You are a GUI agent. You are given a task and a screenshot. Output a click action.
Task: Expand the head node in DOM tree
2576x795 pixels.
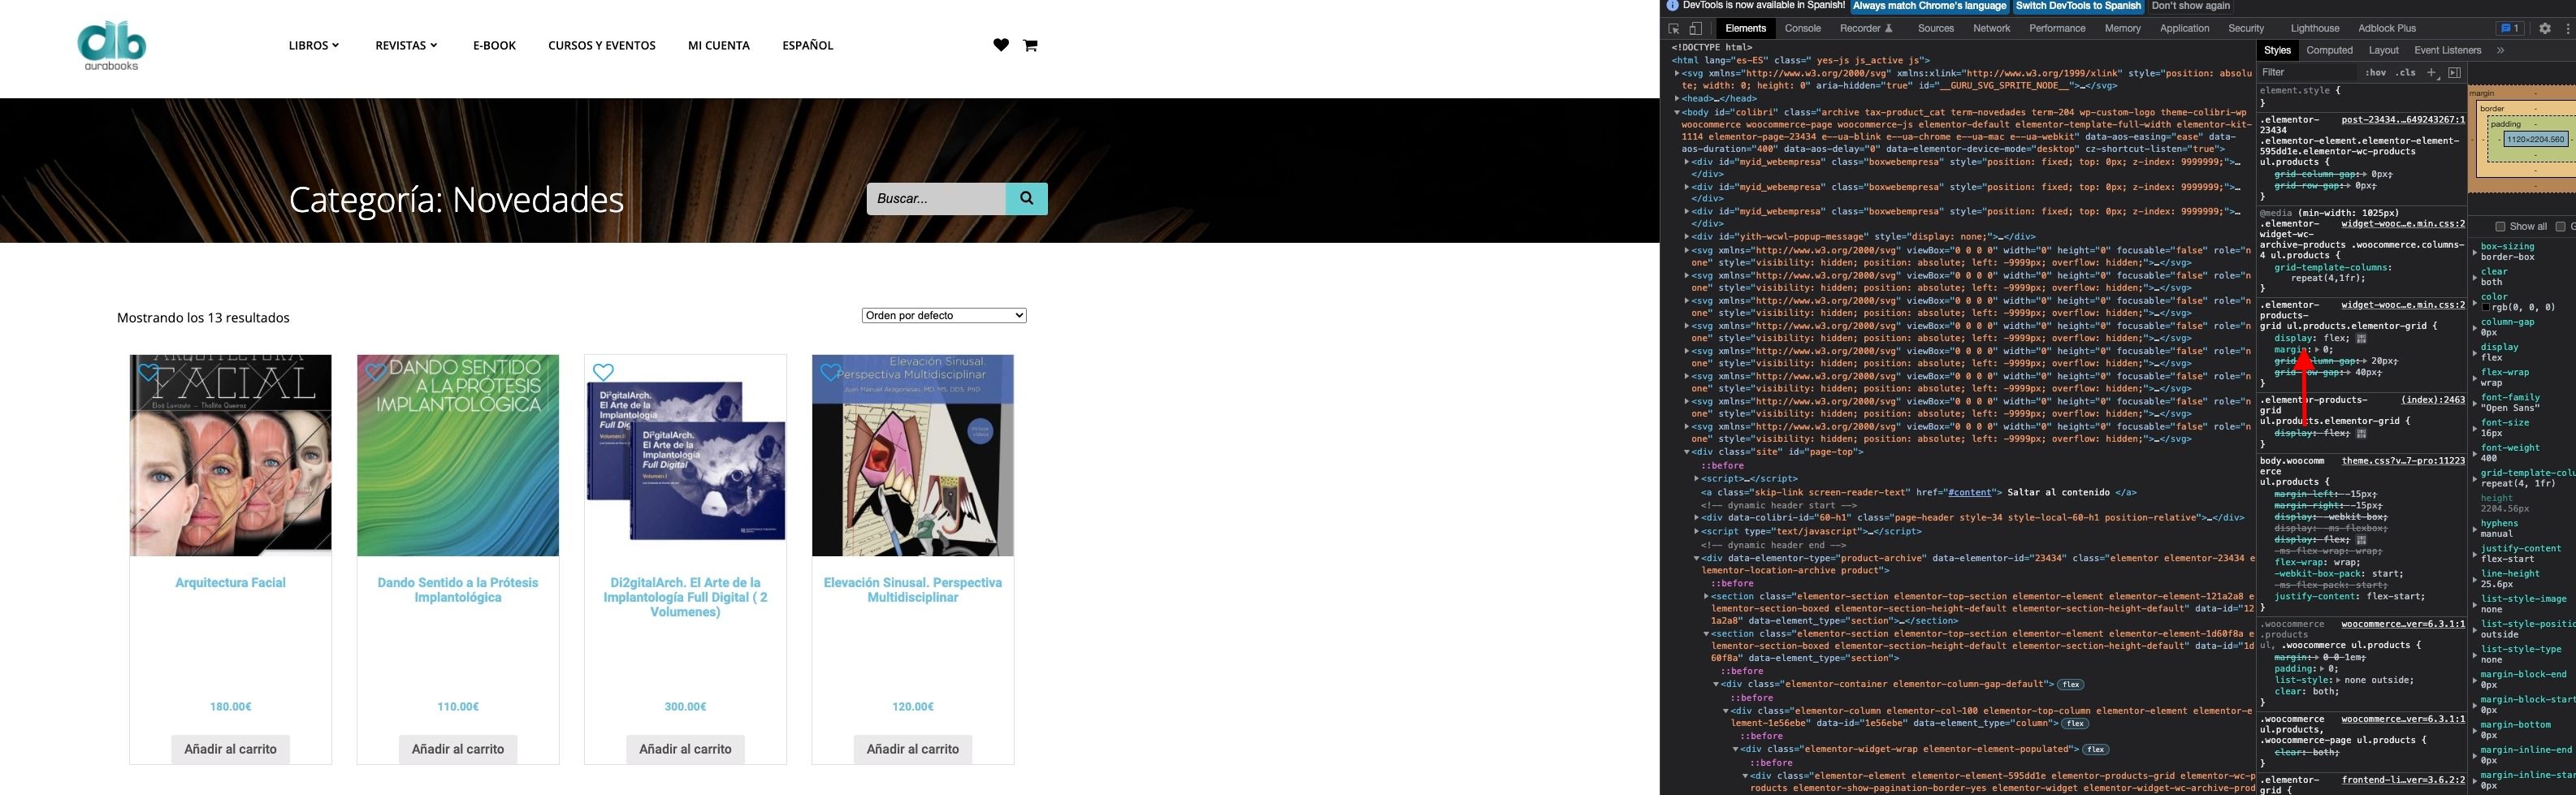coord(1678,99)
